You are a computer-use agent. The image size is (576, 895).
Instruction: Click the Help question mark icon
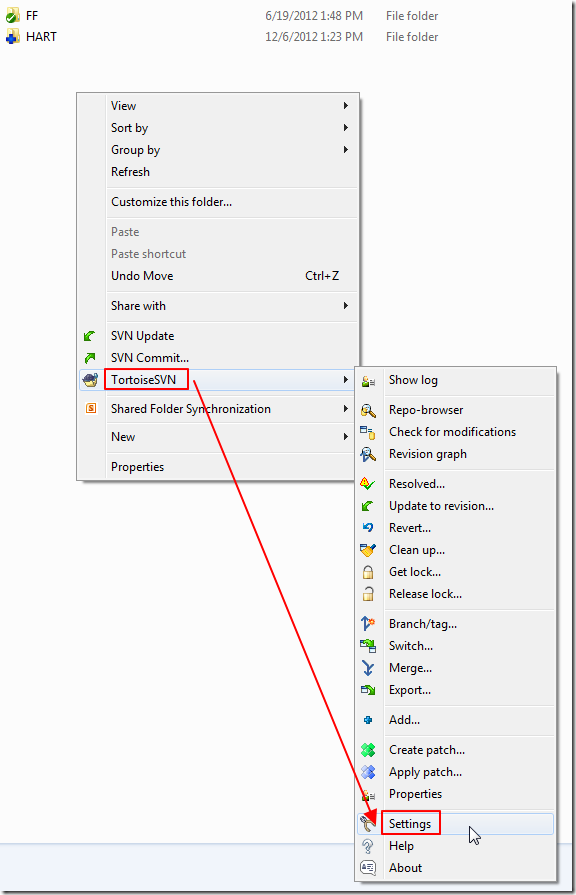coord(368,846)
